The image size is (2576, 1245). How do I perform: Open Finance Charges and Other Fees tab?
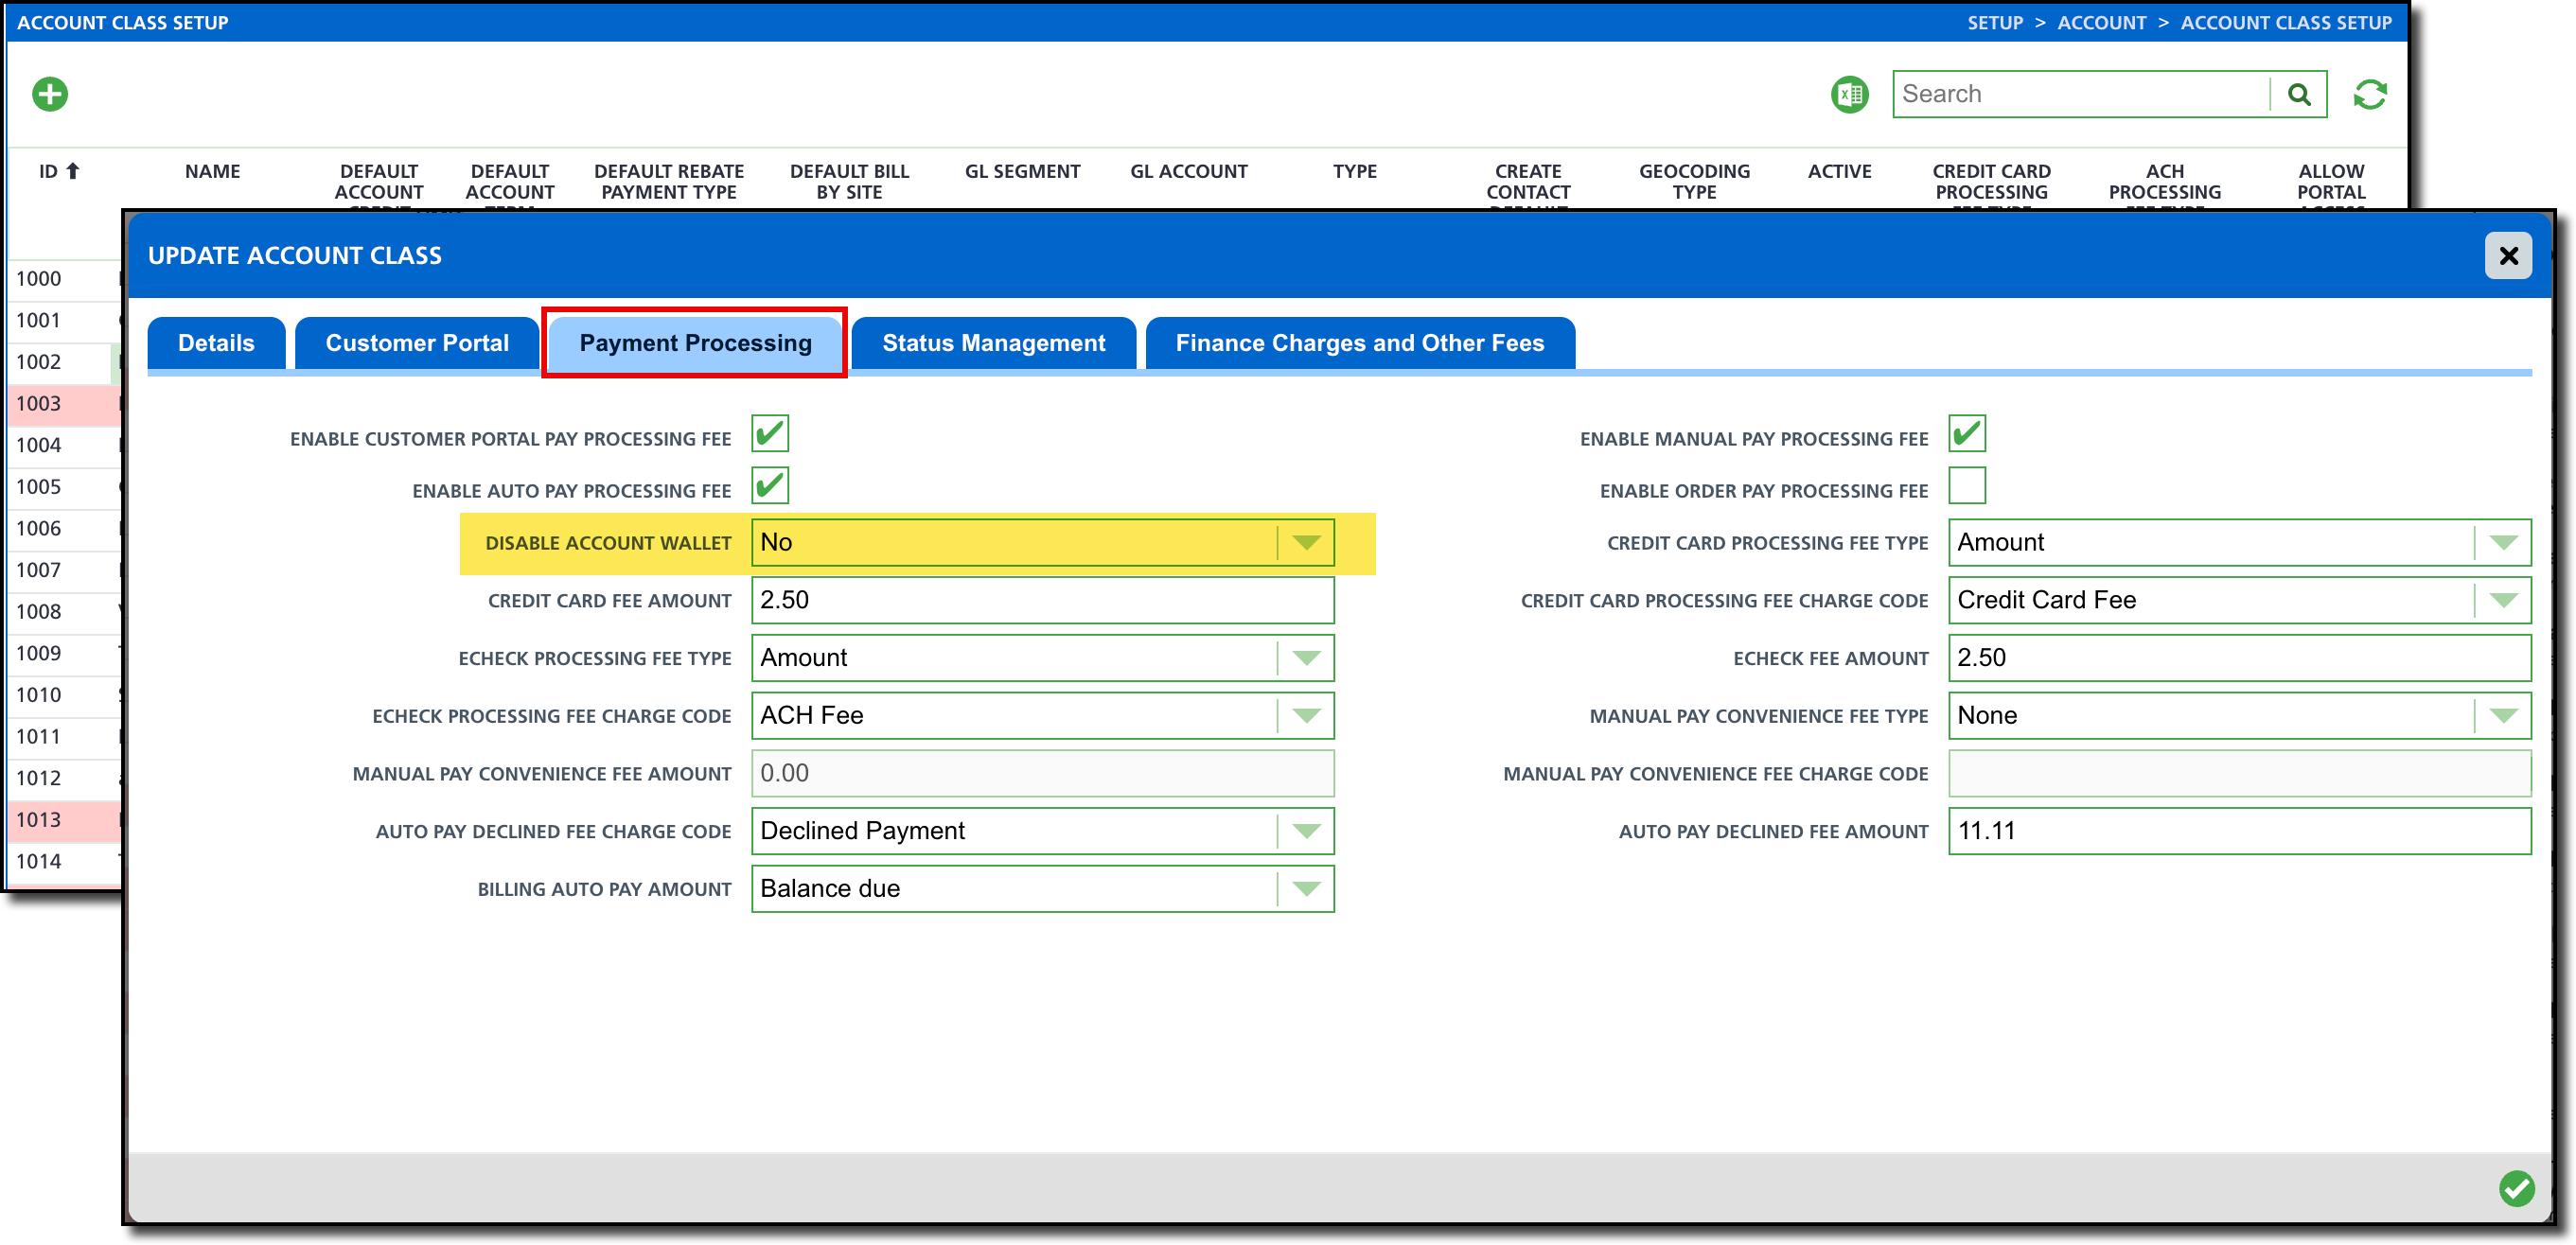(1359, 343)
